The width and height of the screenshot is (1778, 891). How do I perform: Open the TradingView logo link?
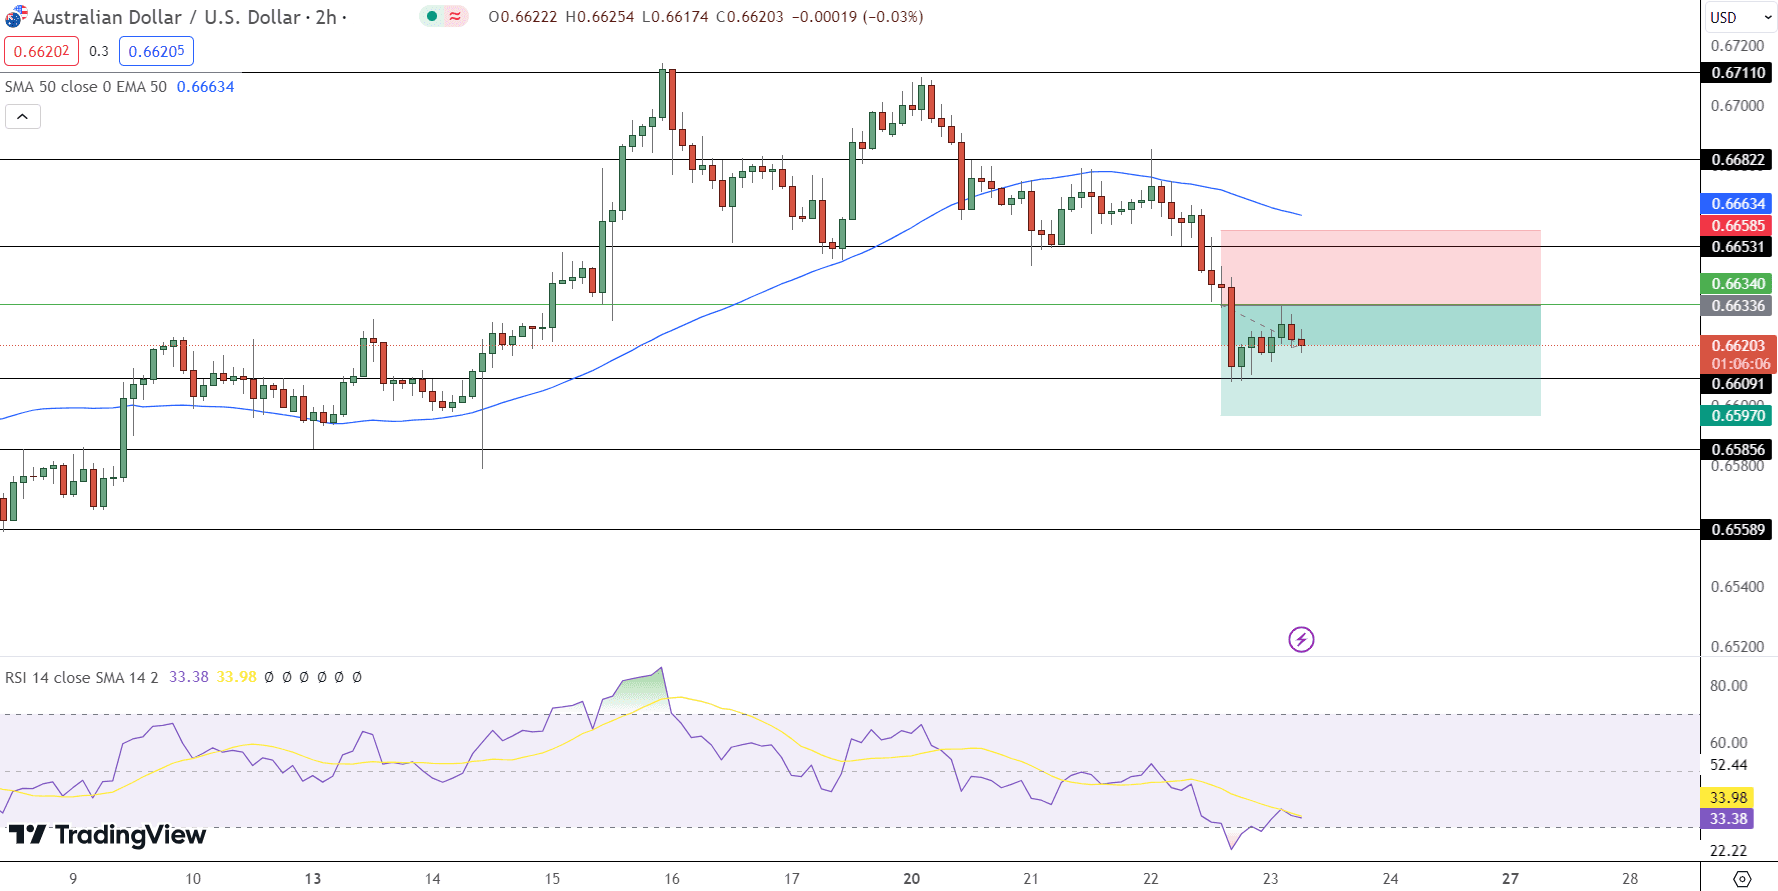(x=107, y=835)
